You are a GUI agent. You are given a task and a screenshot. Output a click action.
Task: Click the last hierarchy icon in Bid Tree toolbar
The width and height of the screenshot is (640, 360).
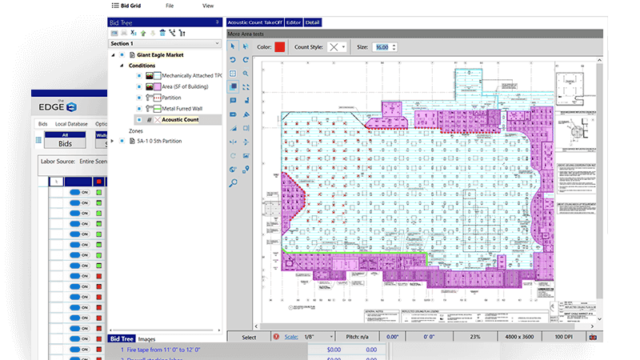182,33
